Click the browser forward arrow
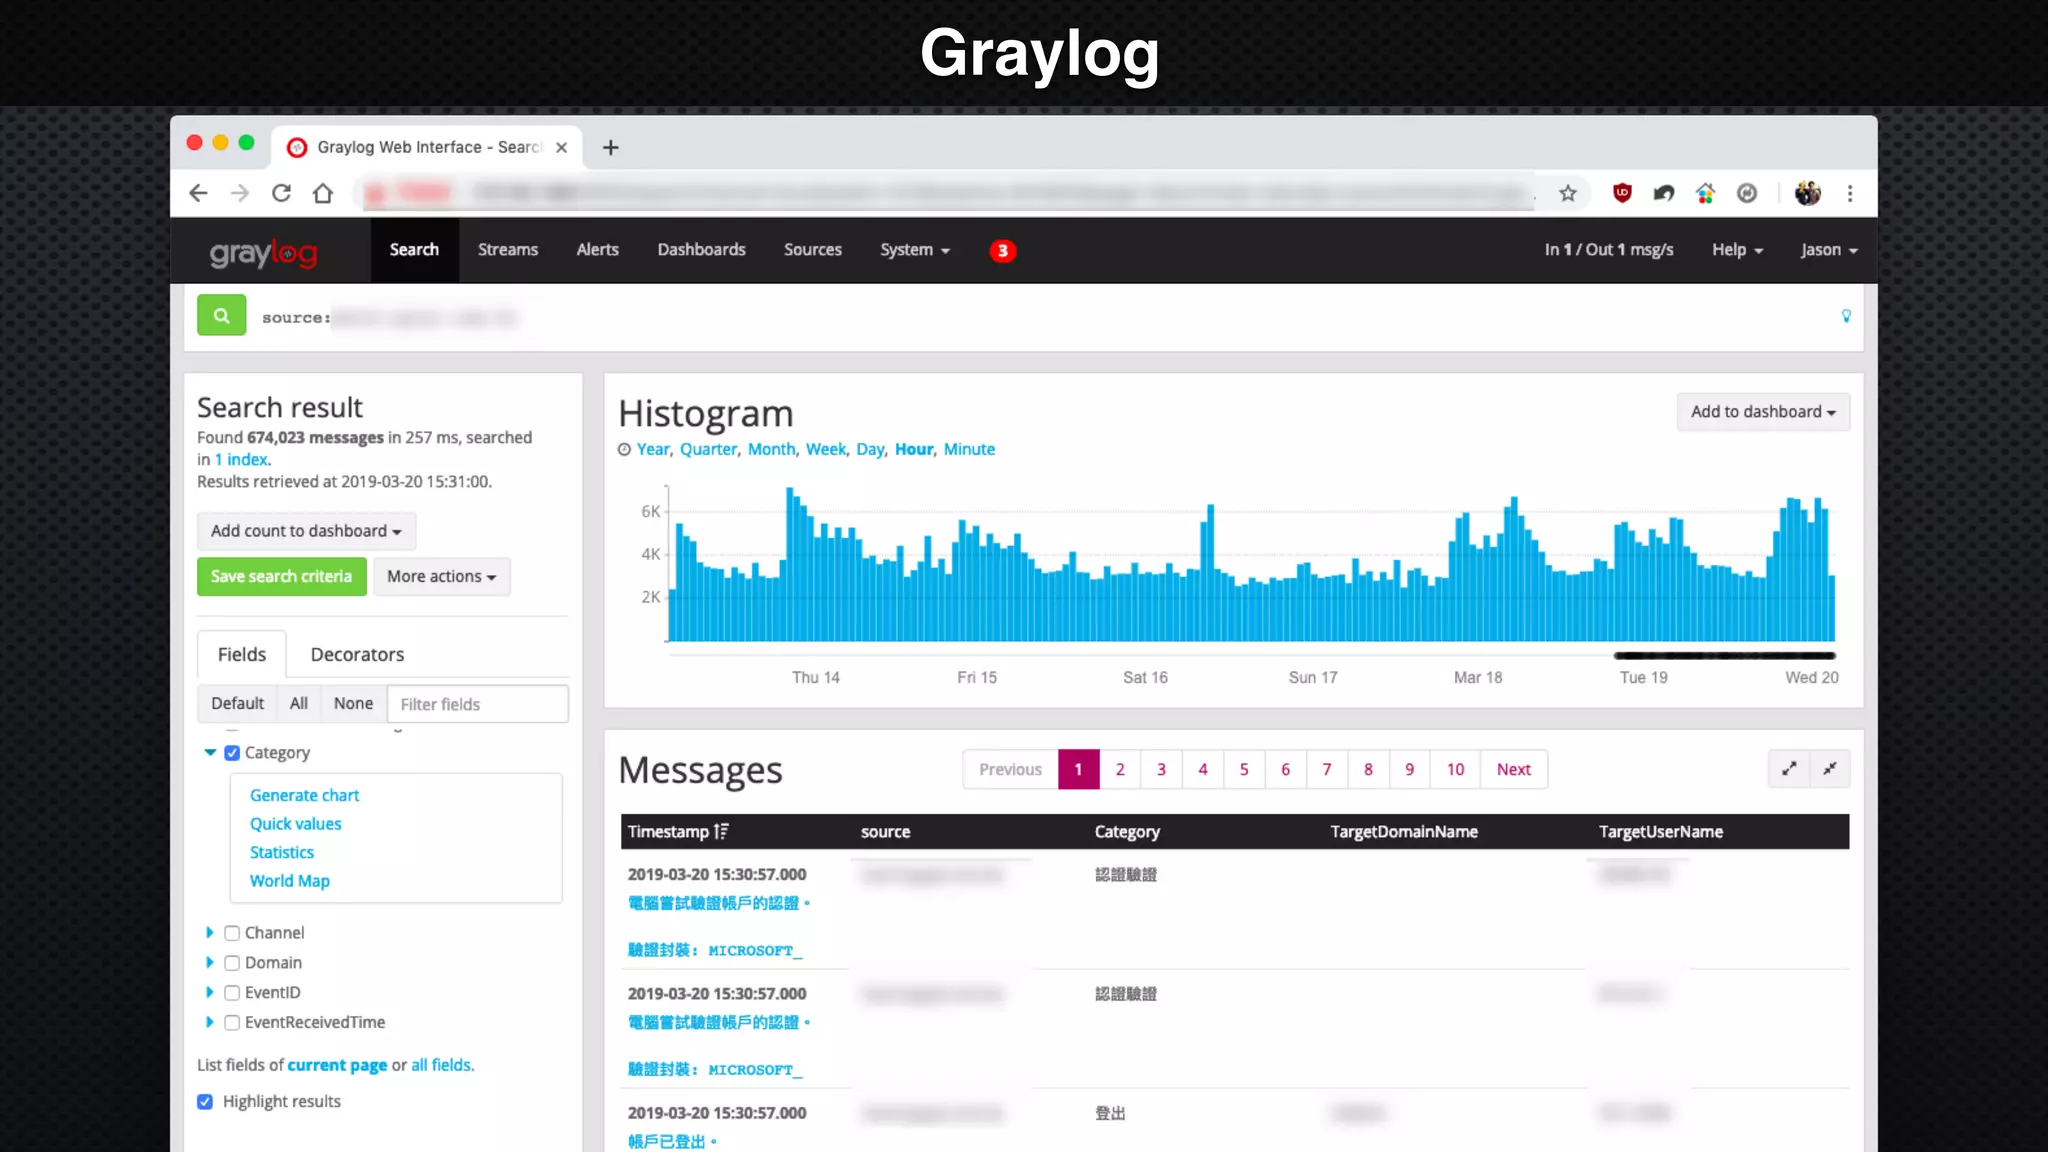This screenshot has width=2048, height=1152. pyautogui.click(x=240, y=193)
